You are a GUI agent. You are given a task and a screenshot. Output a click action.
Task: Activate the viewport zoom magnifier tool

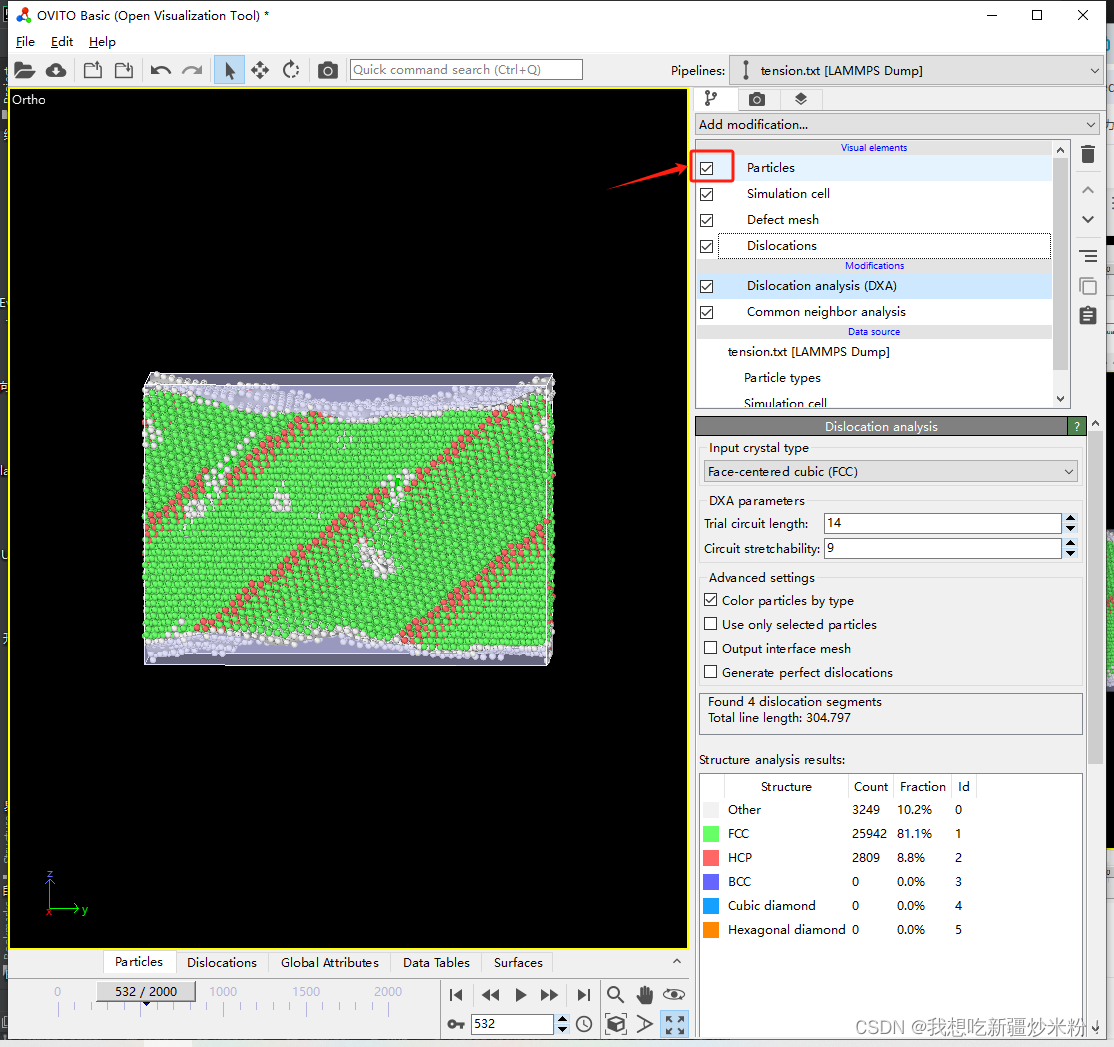(x=615, y=994)
